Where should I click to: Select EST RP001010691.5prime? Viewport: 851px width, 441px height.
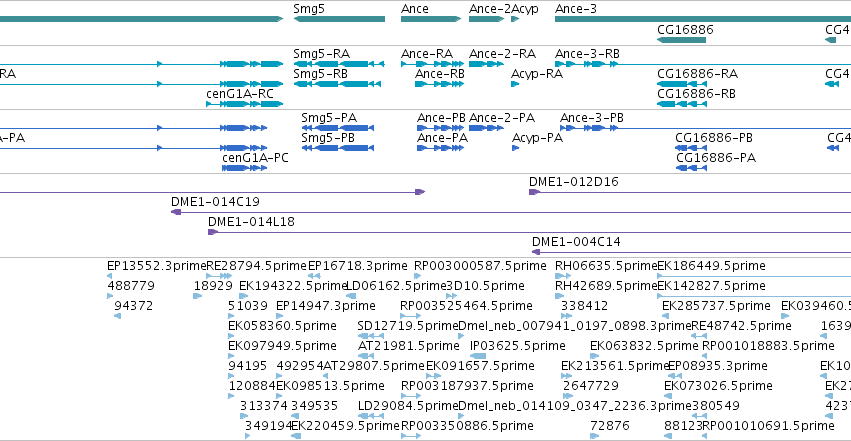click(768, 426)
